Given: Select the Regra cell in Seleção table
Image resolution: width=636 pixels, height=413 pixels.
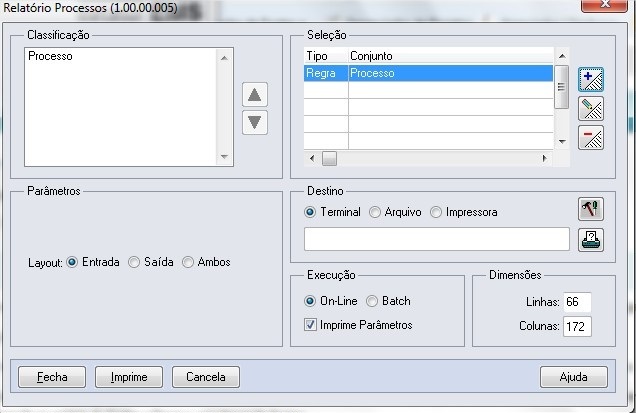Looking at the screenshot, I should click(326, 73).
